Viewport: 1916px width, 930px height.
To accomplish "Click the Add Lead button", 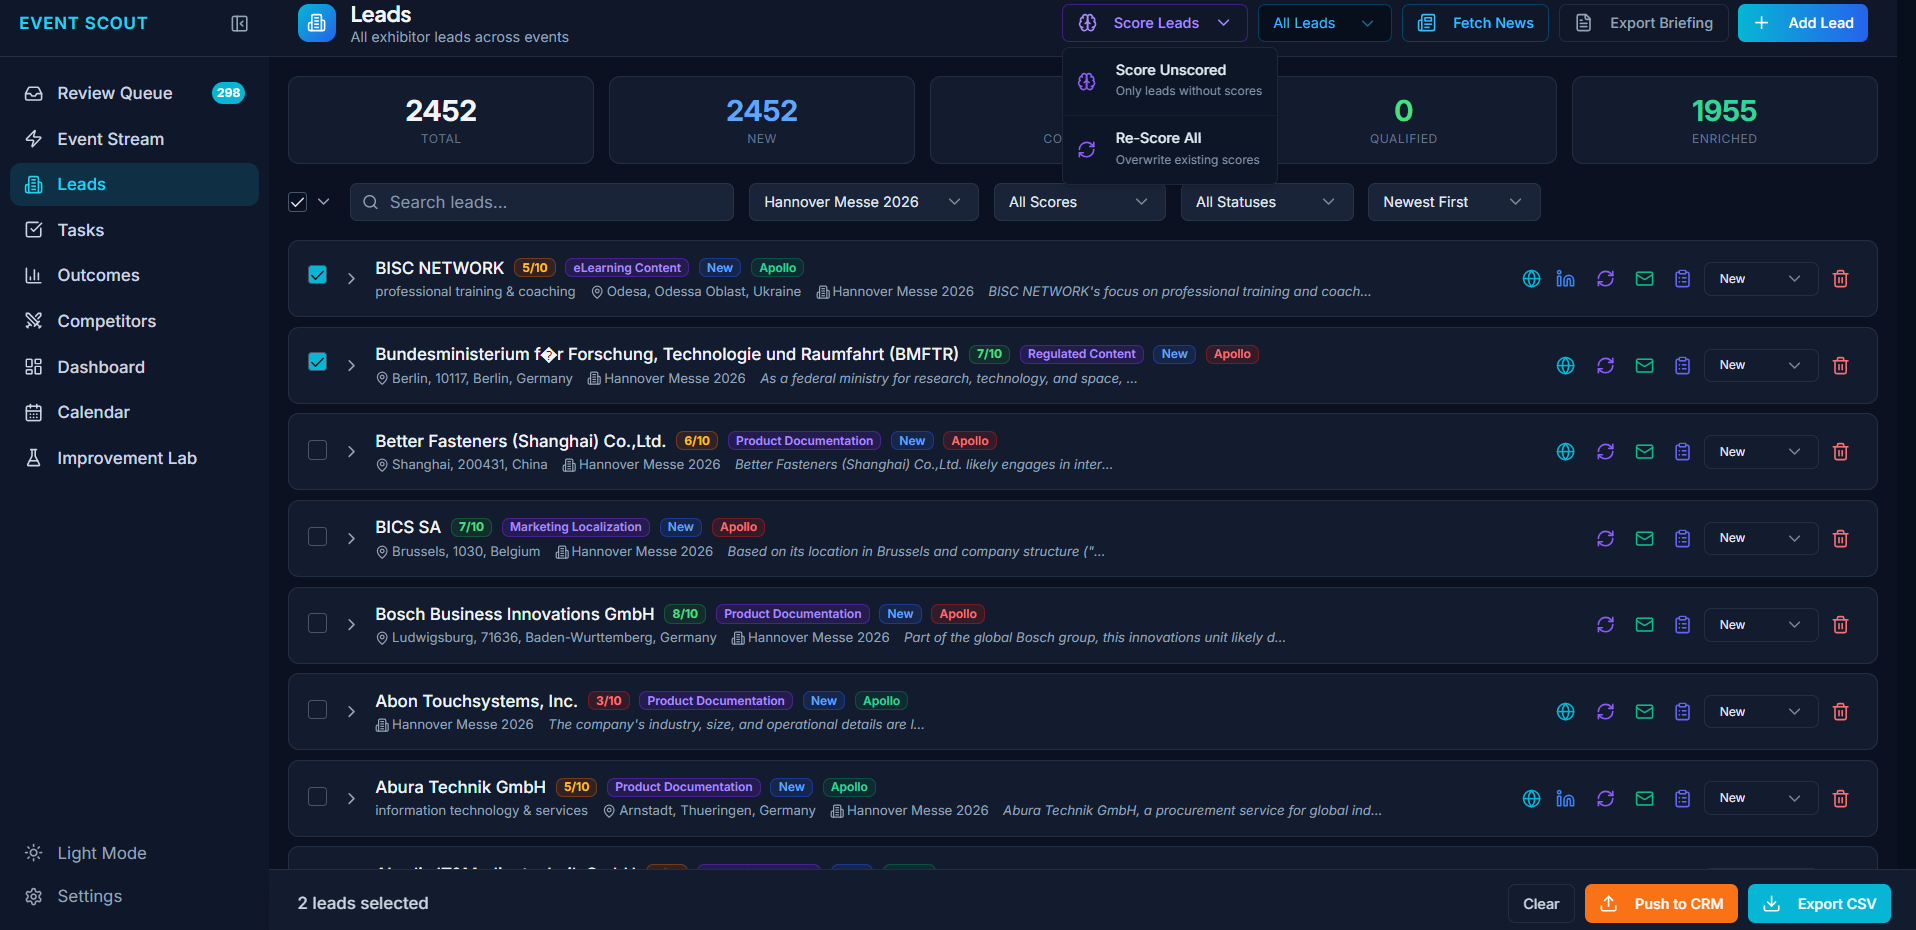I will (1803, 23).
